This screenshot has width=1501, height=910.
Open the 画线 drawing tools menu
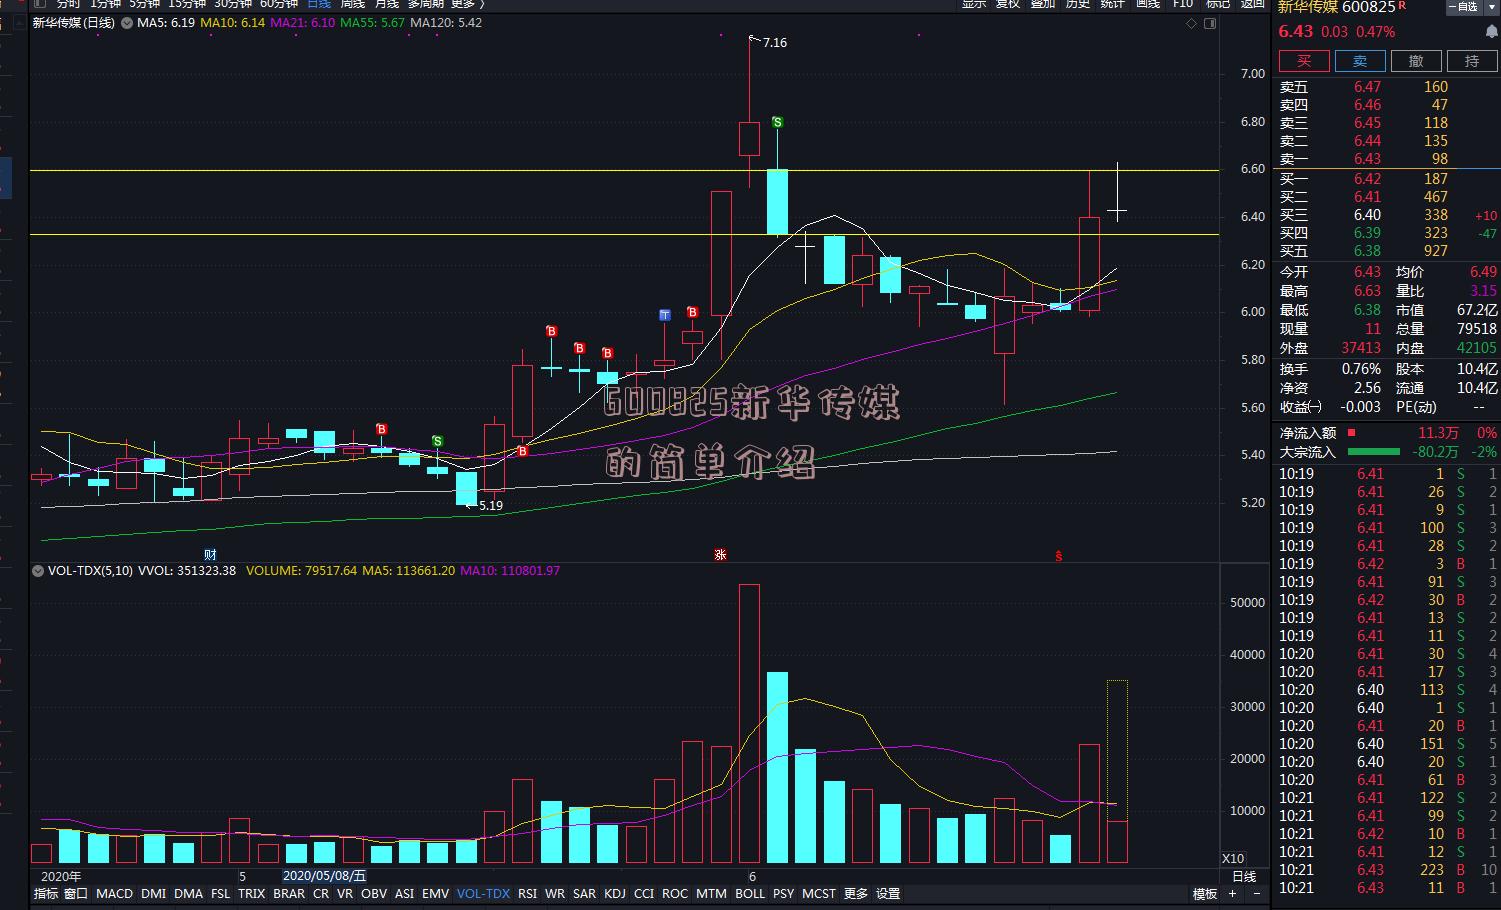1148,4
